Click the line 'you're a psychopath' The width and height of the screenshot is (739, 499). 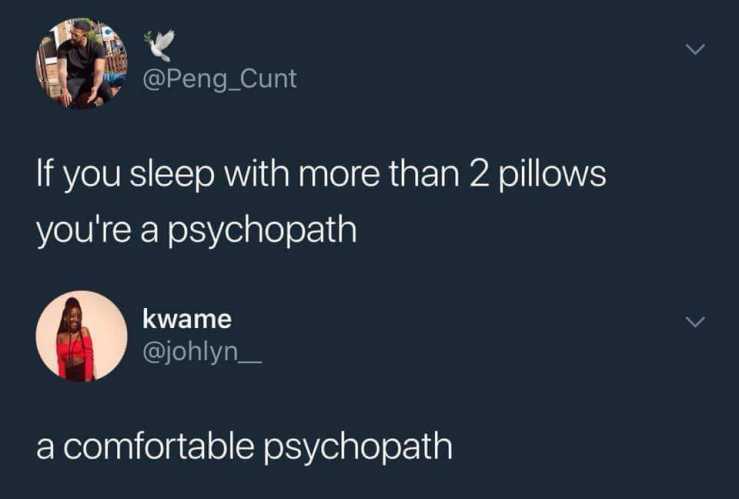197,231
